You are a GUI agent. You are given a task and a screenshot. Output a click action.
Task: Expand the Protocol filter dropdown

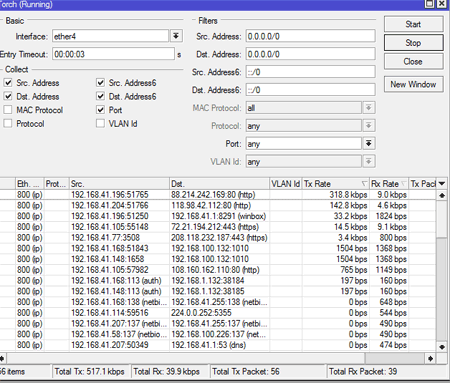[368, 126]
